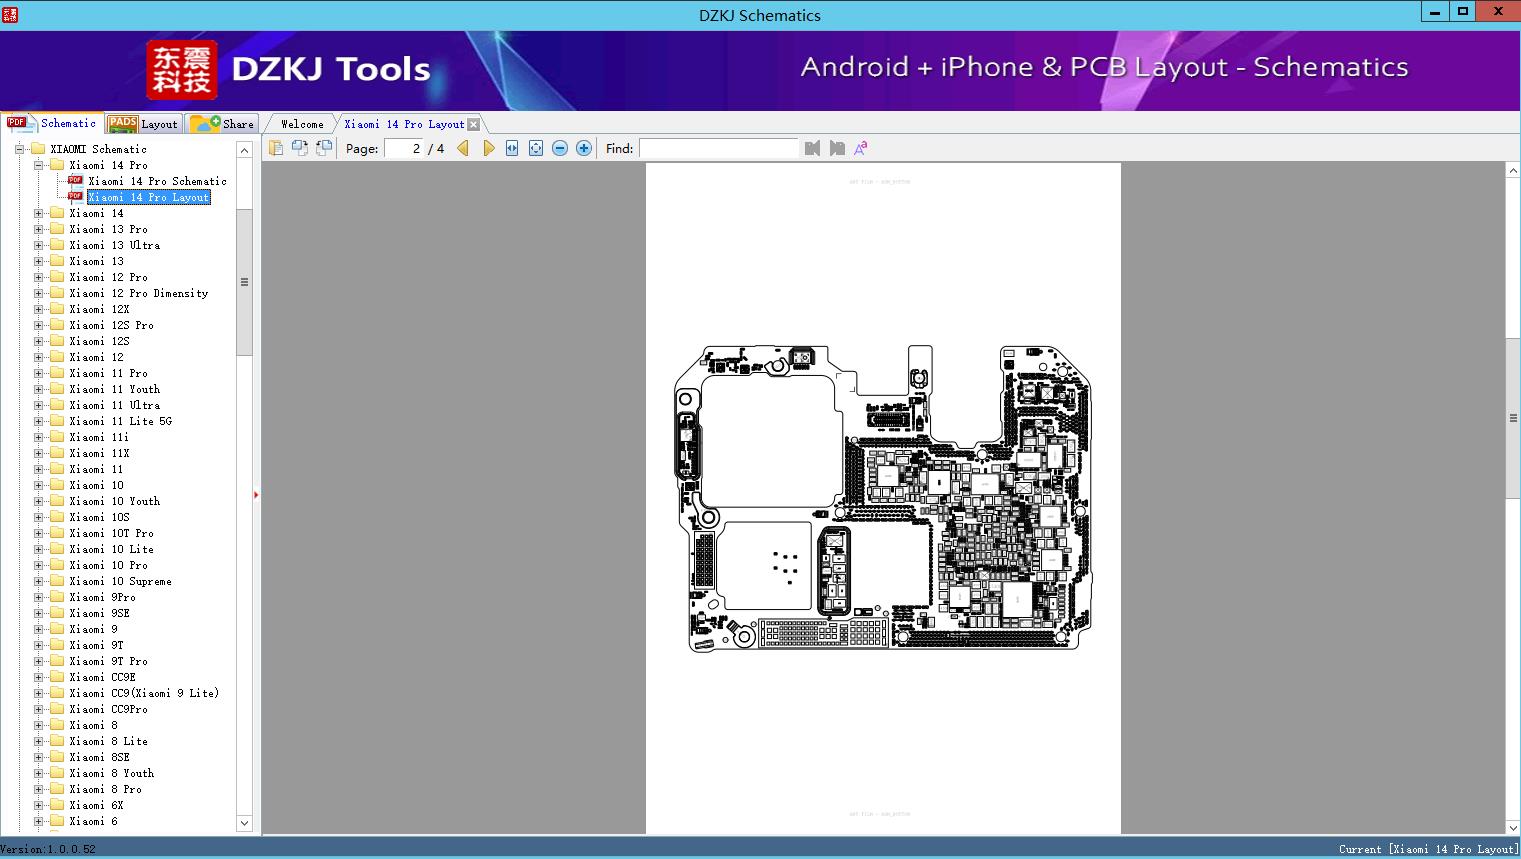Expand the Xiaomi 13 Pro folder
Viewport: 1521px width, 859px height.
point(38,229)
